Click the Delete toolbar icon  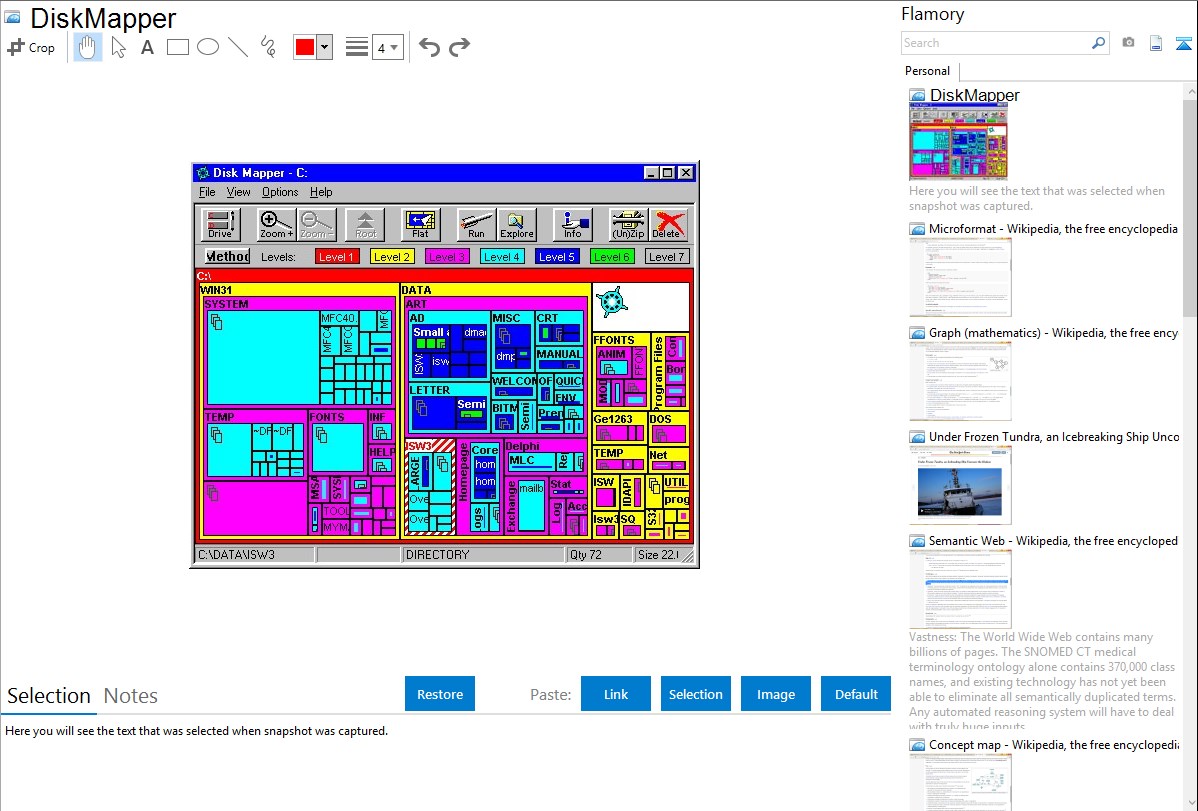tap(668, 224)
